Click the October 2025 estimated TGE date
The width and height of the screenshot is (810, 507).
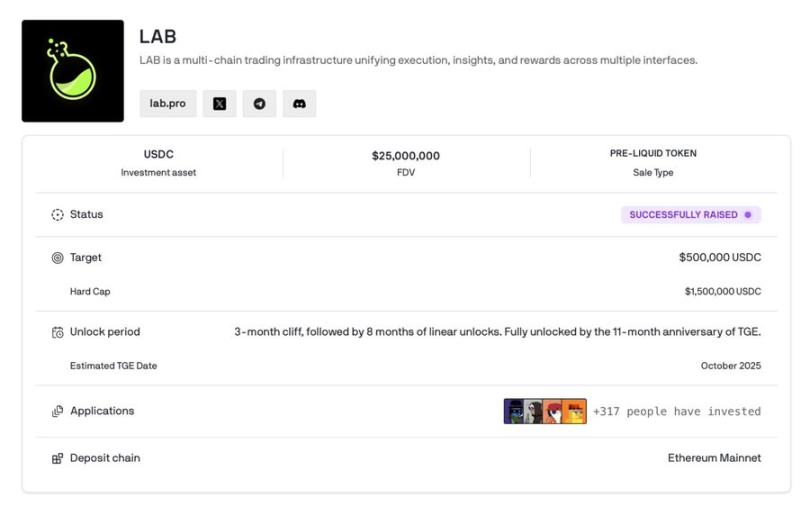pos(730,366)
